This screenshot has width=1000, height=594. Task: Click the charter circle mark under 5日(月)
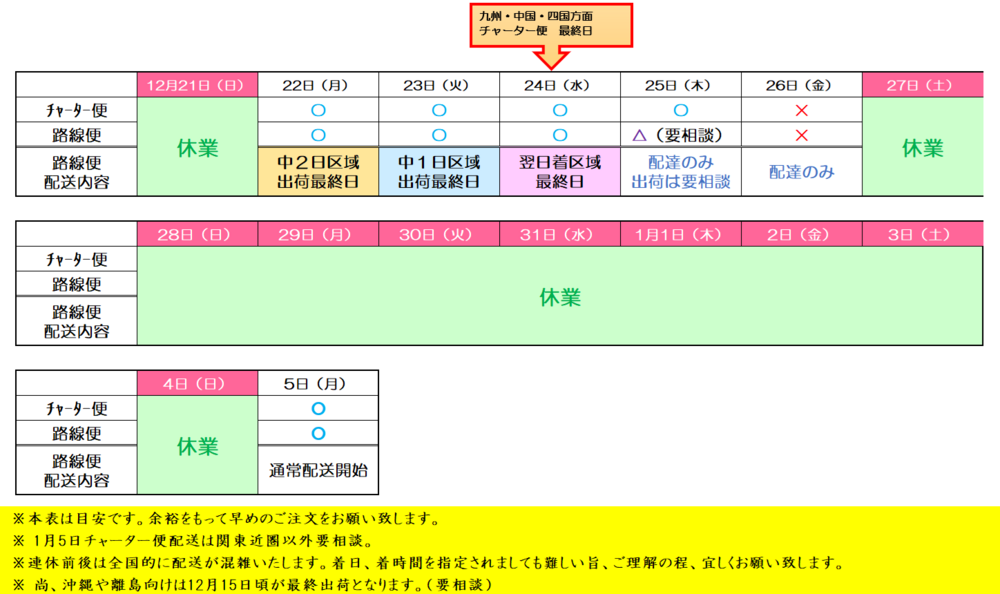pyautogui.click(x=318, y=408)
